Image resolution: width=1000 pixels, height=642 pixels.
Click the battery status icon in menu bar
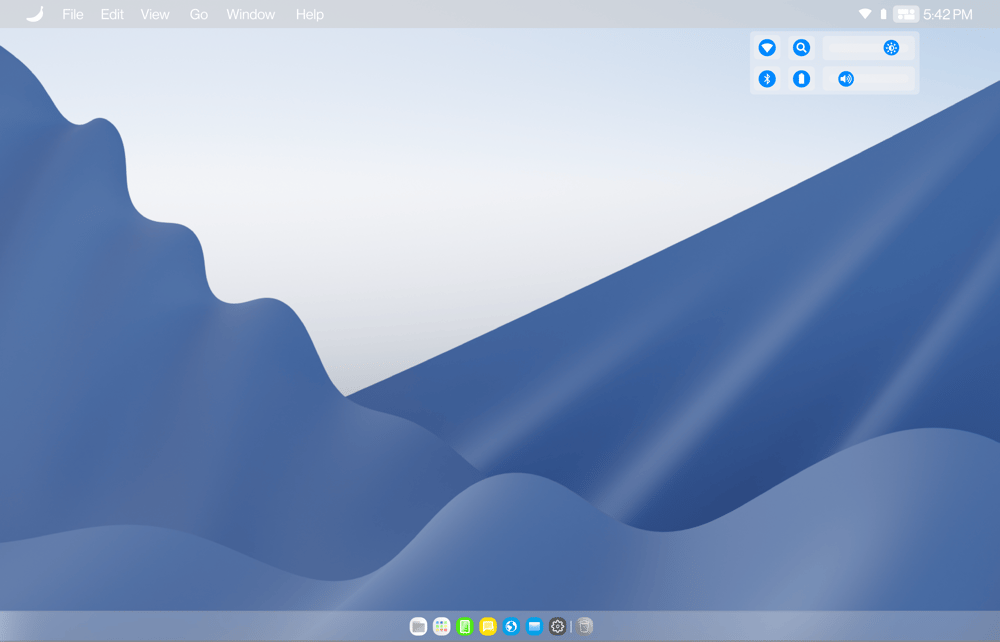pos(883,14)
